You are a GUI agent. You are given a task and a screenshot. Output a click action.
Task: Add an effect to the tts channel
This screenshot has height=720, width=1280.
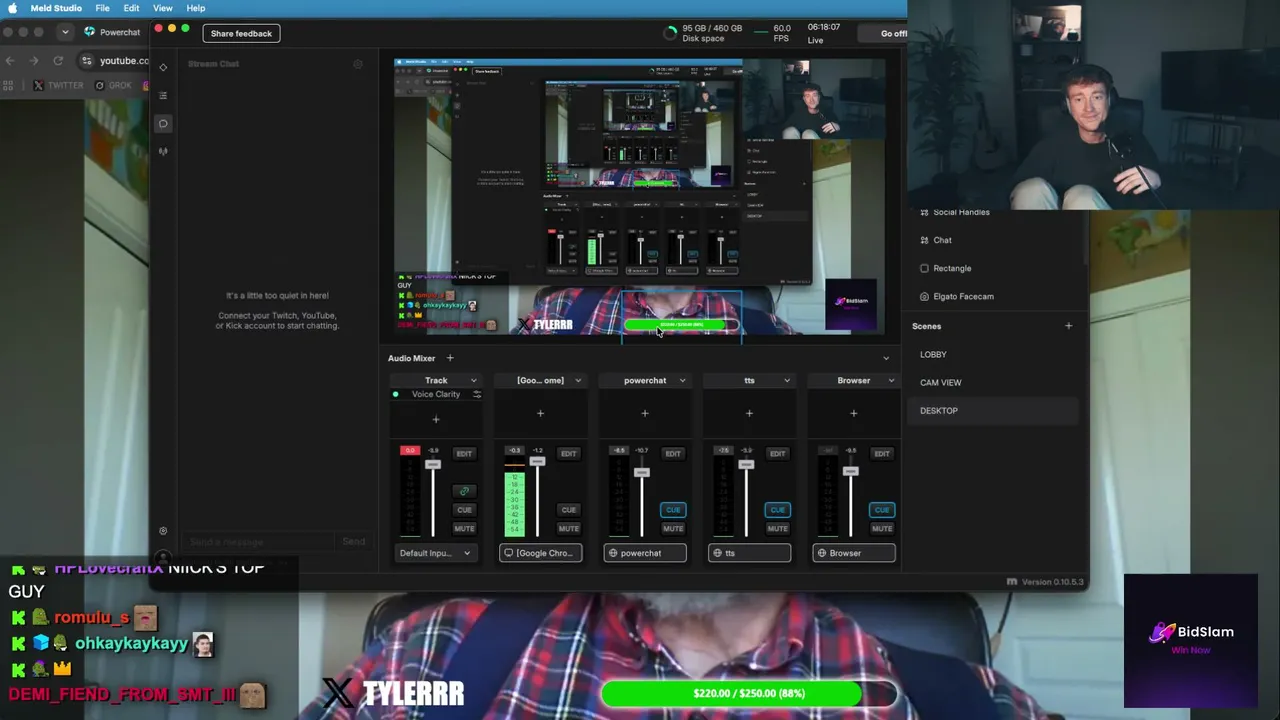749,413
